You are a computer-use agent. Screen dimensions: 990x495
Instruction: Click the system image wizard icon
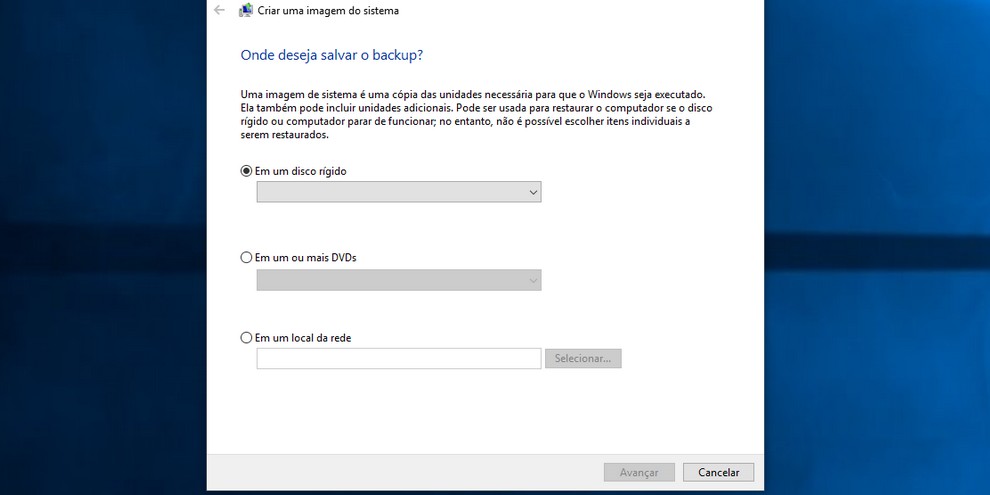(246, 11)
